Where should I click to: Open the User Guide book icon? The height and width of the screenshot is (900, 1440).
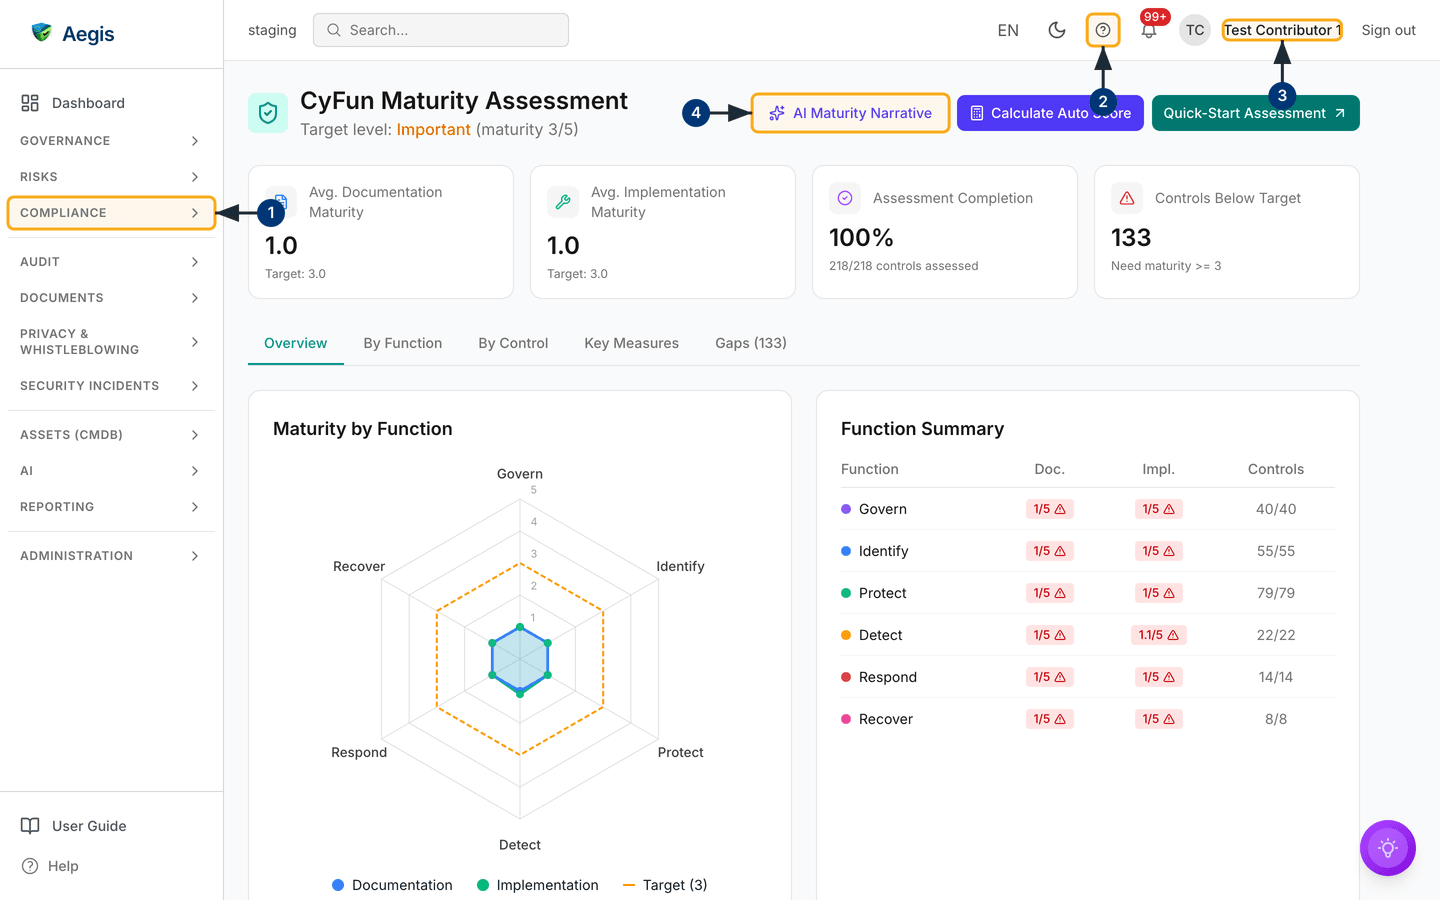point(30,826)
